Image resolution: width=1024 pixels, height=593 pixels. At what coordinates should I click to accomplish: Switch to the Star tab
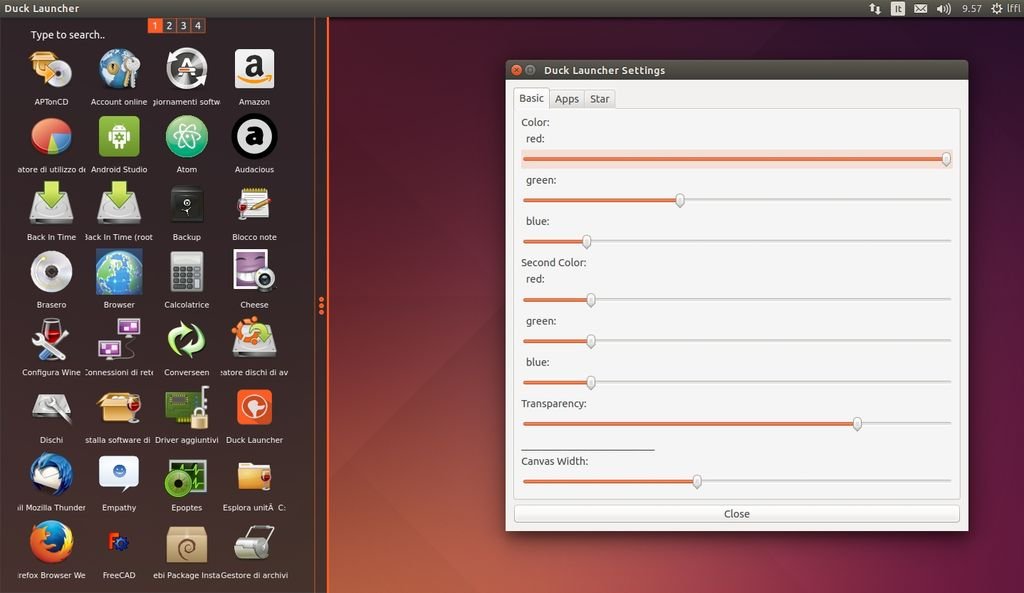pos(599,99)
